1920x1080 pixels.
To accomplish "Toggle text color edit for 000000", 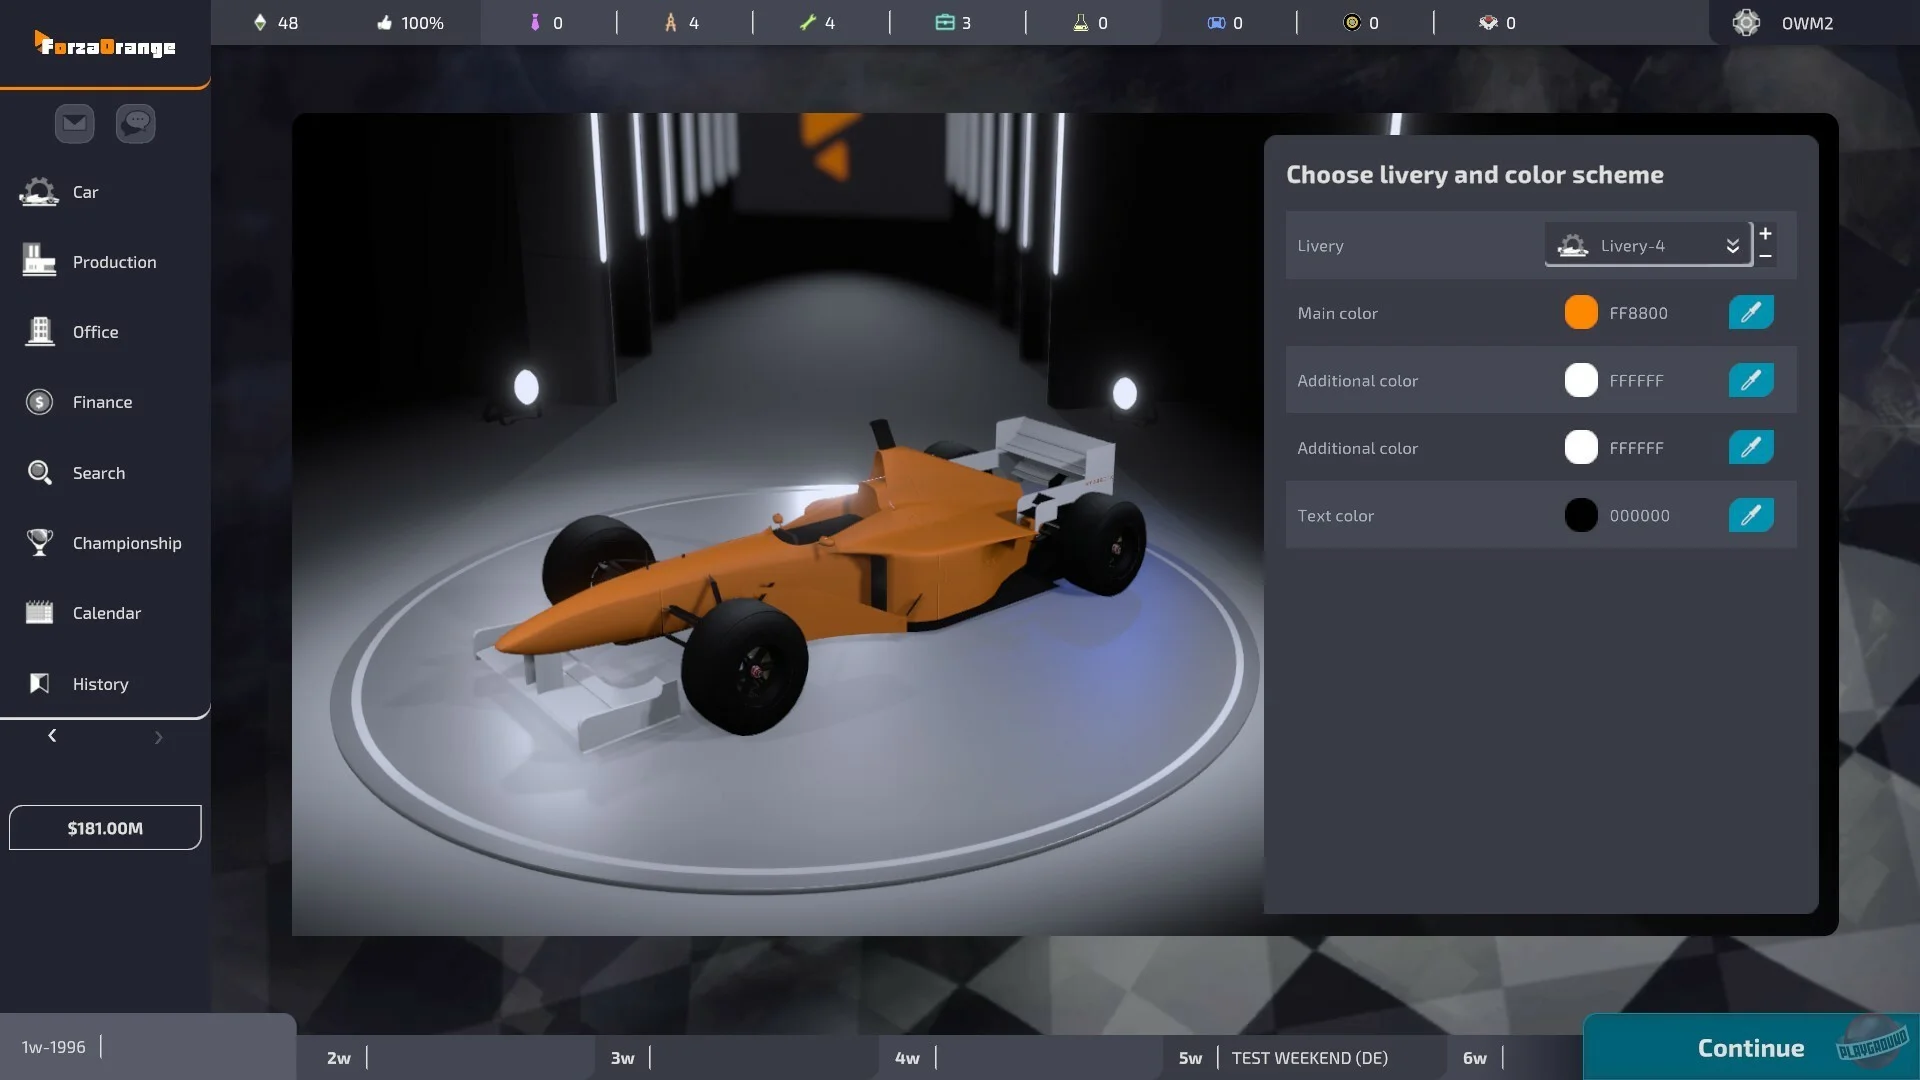I will click(x=1751, y=513).
